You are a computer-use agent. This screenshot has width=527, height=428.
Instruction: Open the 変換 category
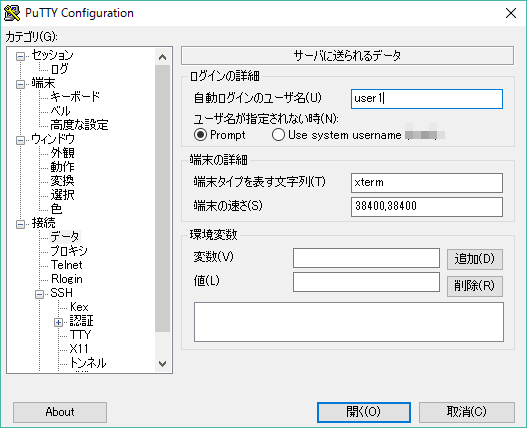tap(63, 181)
